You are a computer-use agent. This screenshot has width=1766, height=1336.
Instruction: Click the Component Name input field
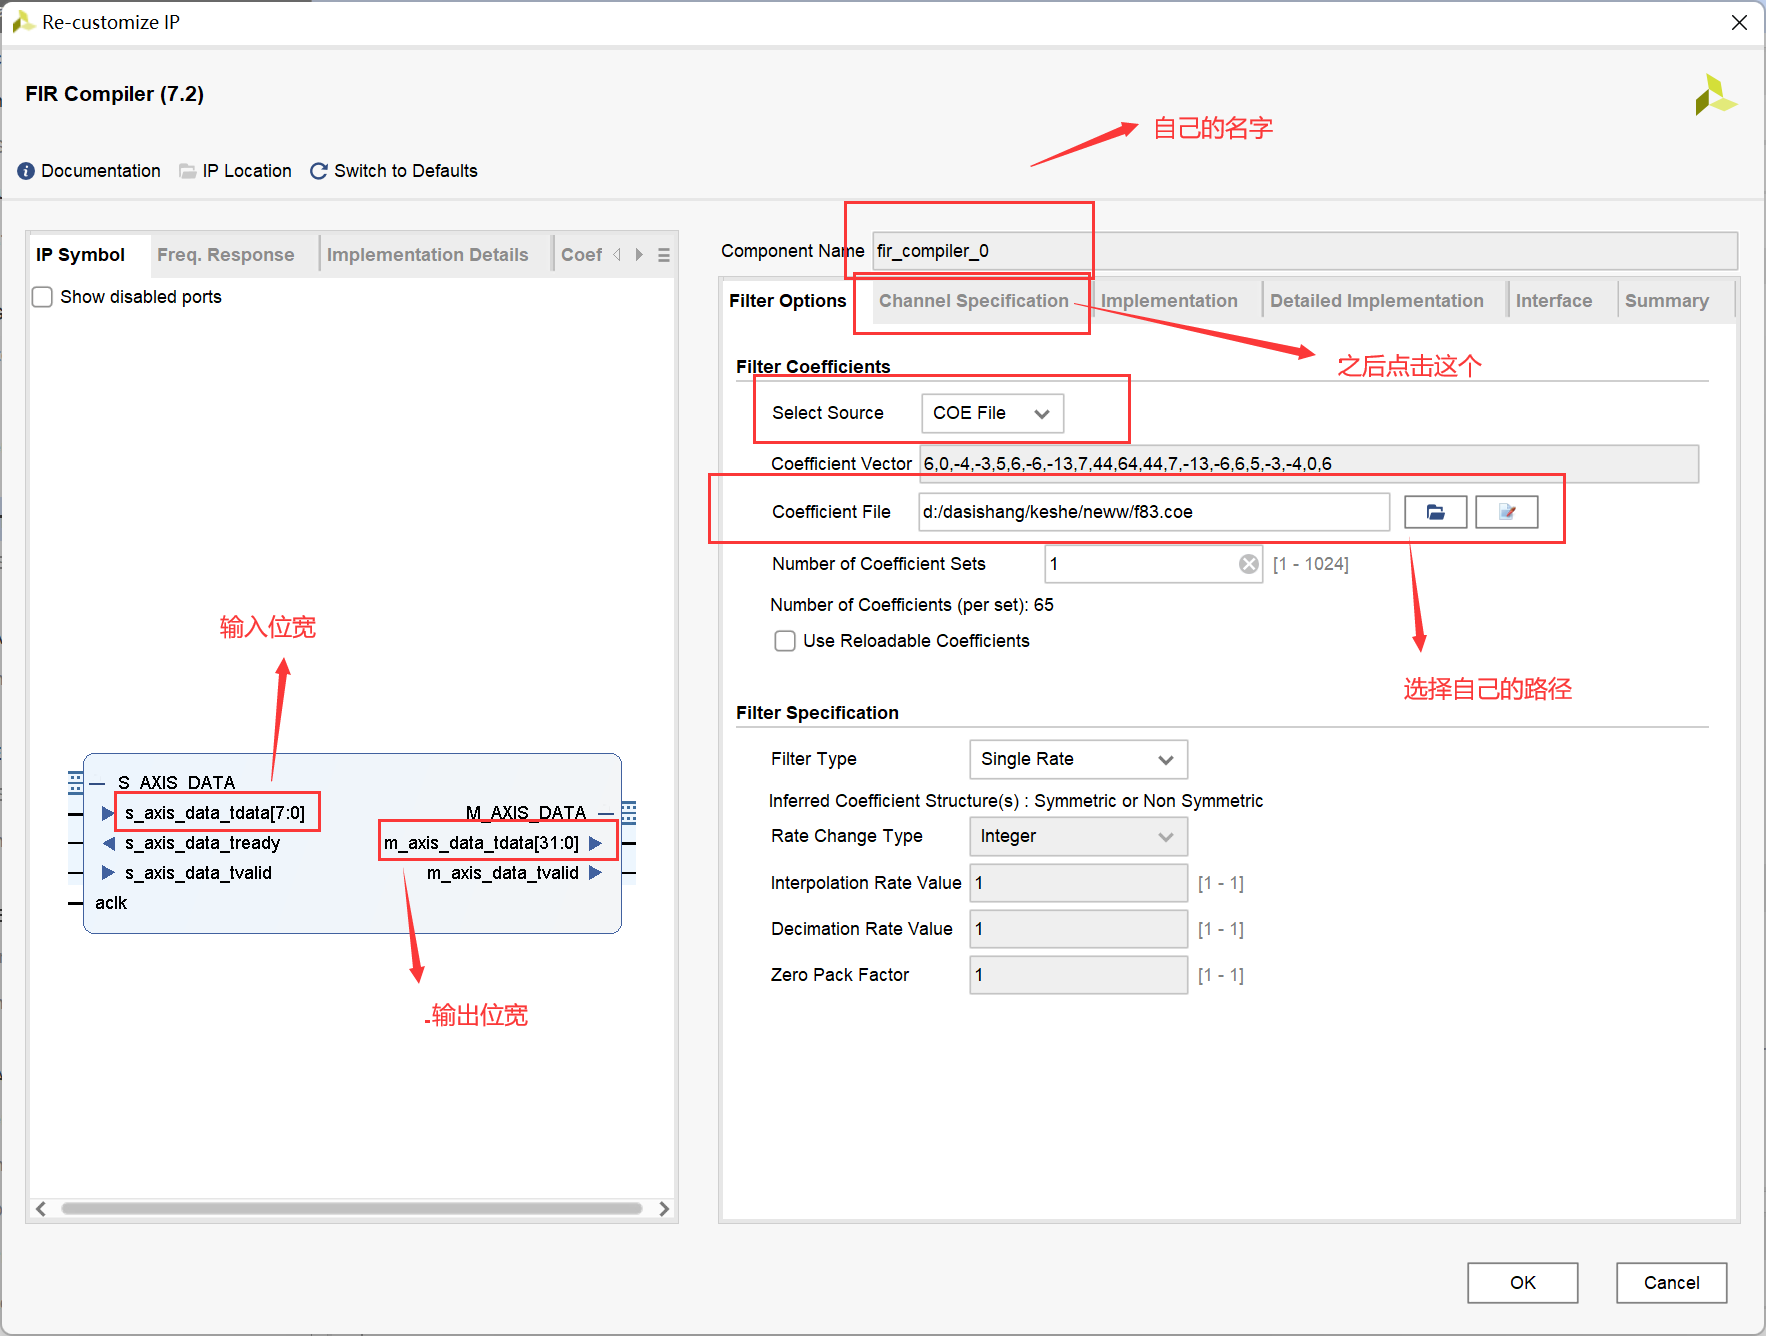1305,251
